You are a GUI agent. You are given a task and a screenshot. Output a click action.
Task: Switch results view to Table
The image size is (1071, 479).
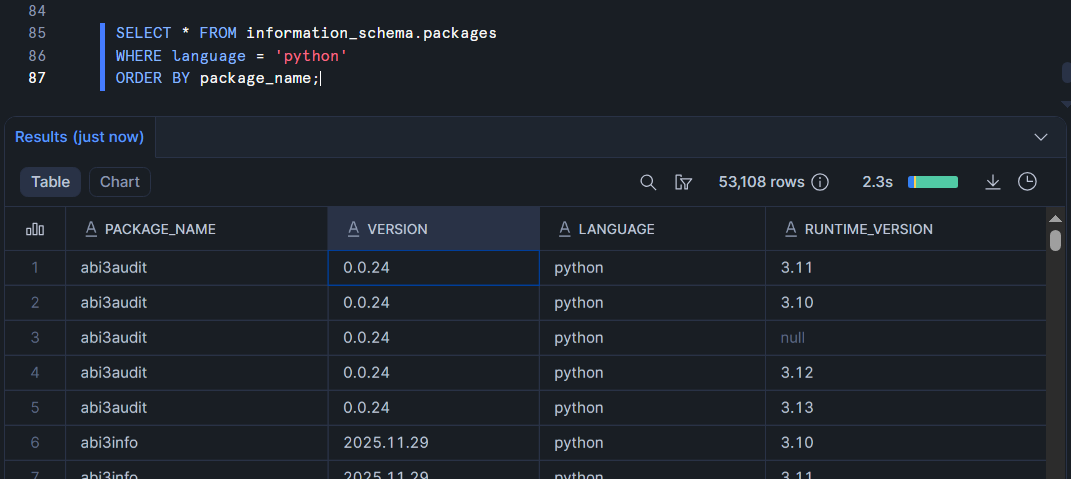click(51, 182)
